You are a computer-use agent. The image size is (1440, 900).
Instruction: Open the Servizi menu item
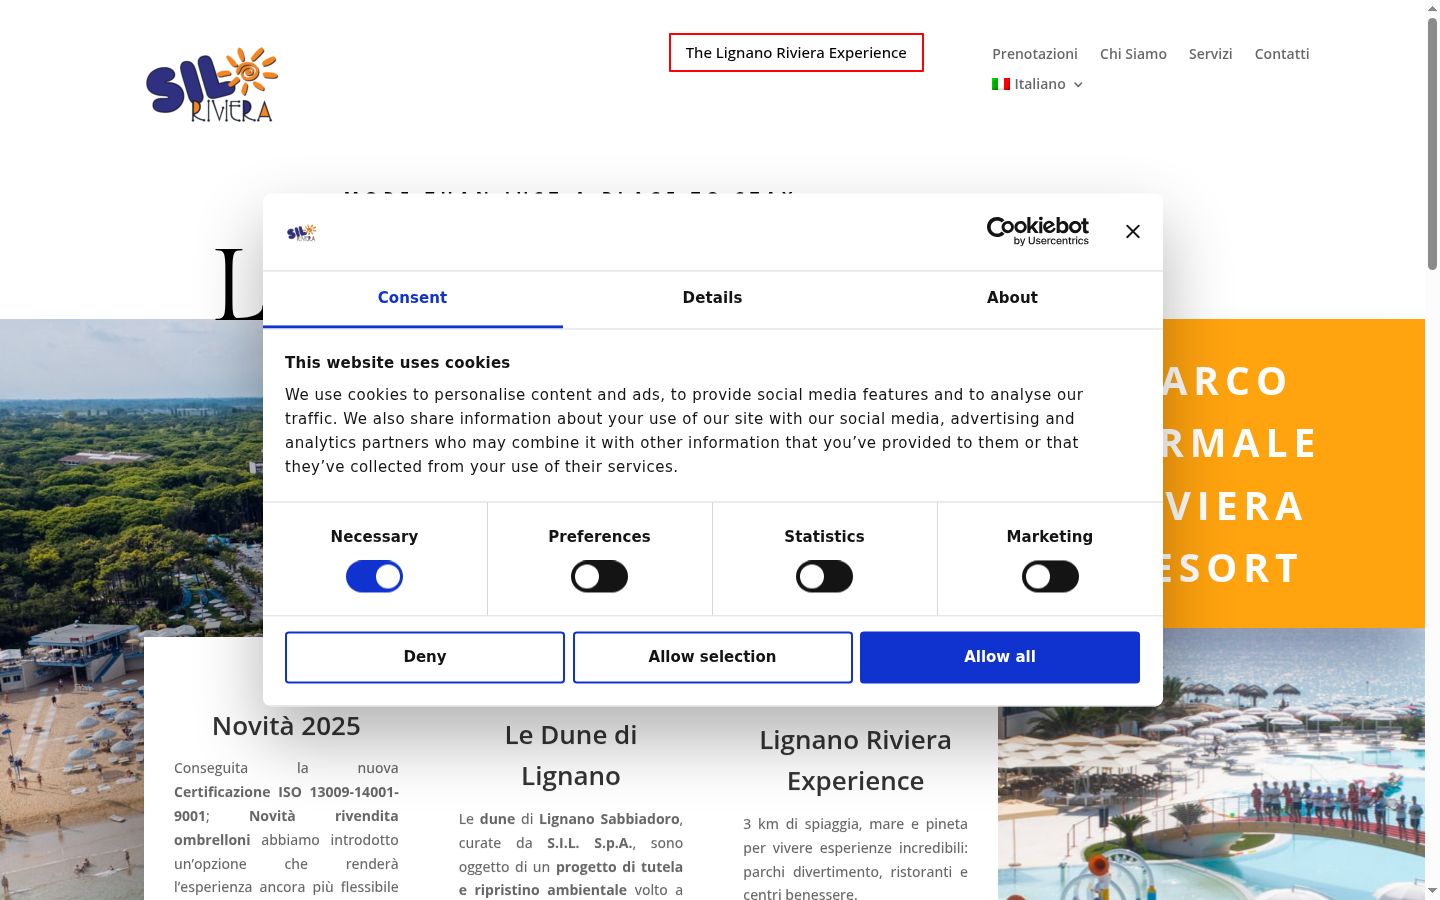pos(1210,54)
